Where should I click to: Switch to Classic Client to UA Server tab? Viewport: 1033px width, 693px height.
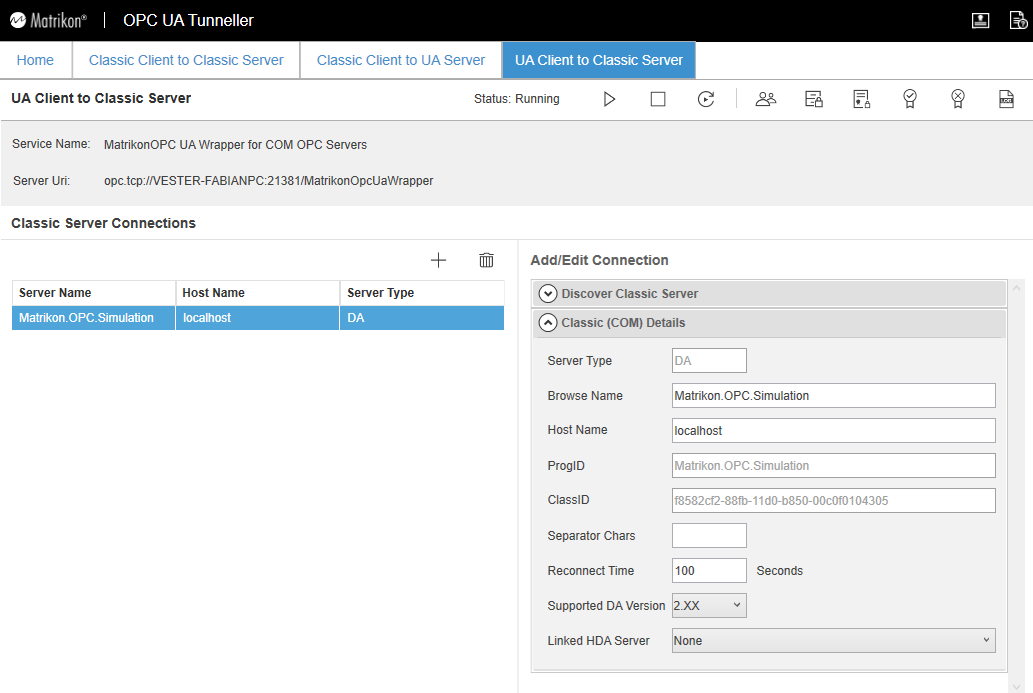(401, 60)
